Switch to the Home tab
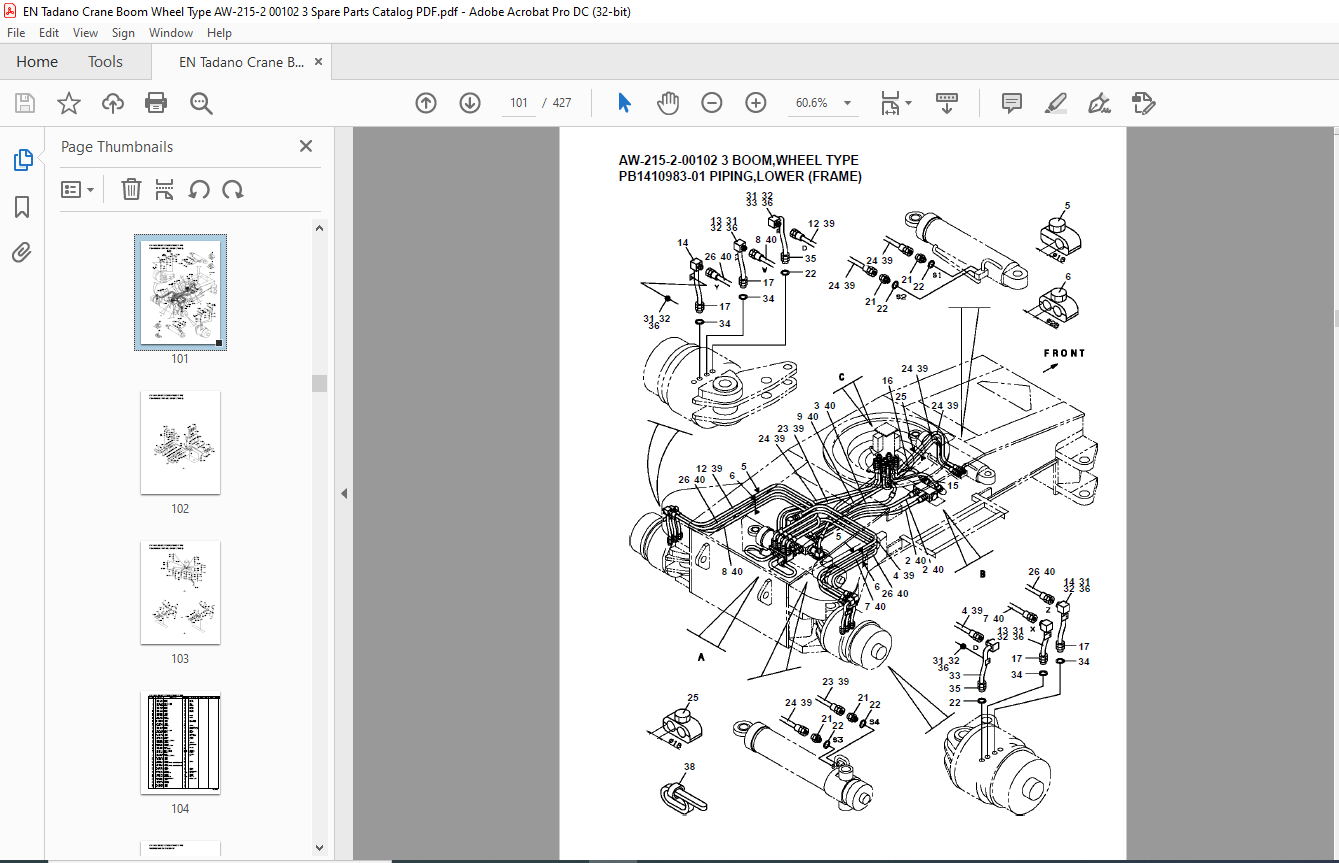 (37, 62)
